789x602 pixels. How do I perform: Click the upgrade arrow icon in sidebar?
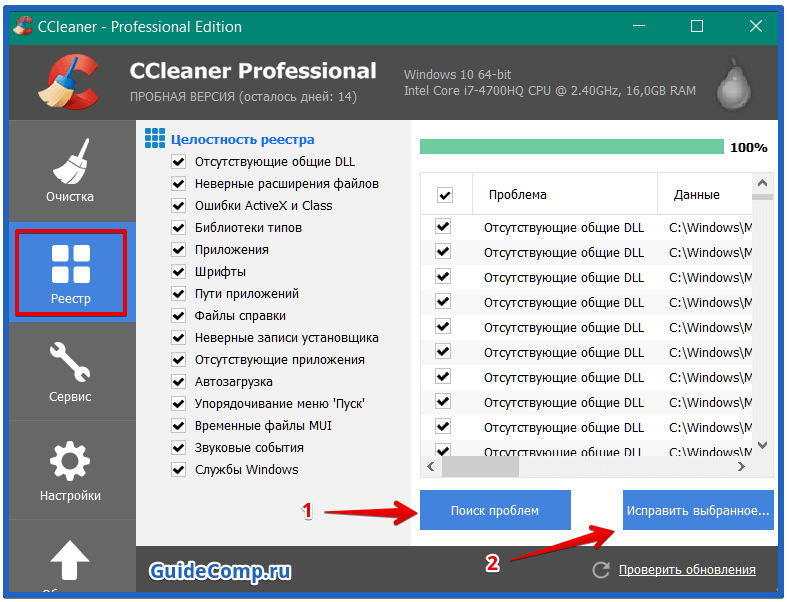pos(69,560)
